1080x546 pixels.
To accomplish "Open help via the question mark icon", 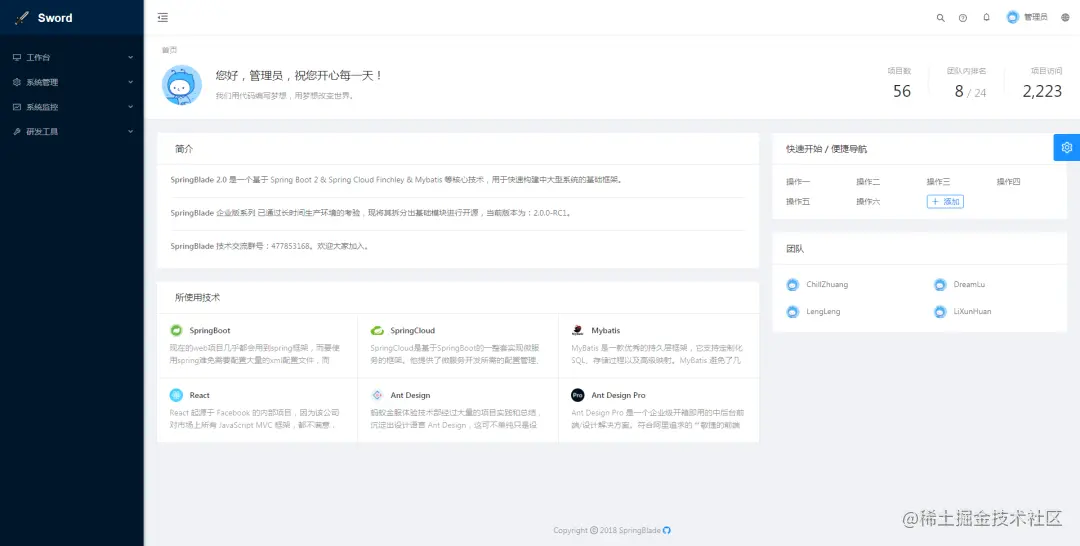I will [963, 18].
